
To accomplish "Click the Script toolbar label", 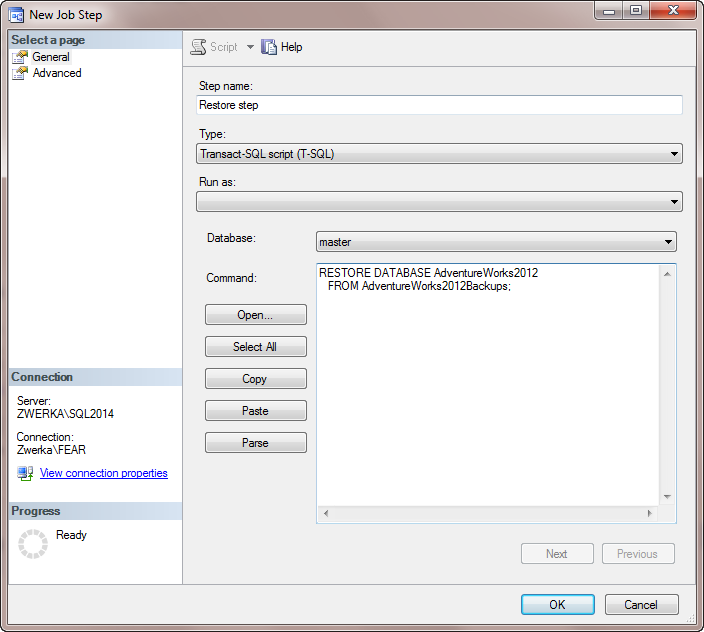I will 224,47.
